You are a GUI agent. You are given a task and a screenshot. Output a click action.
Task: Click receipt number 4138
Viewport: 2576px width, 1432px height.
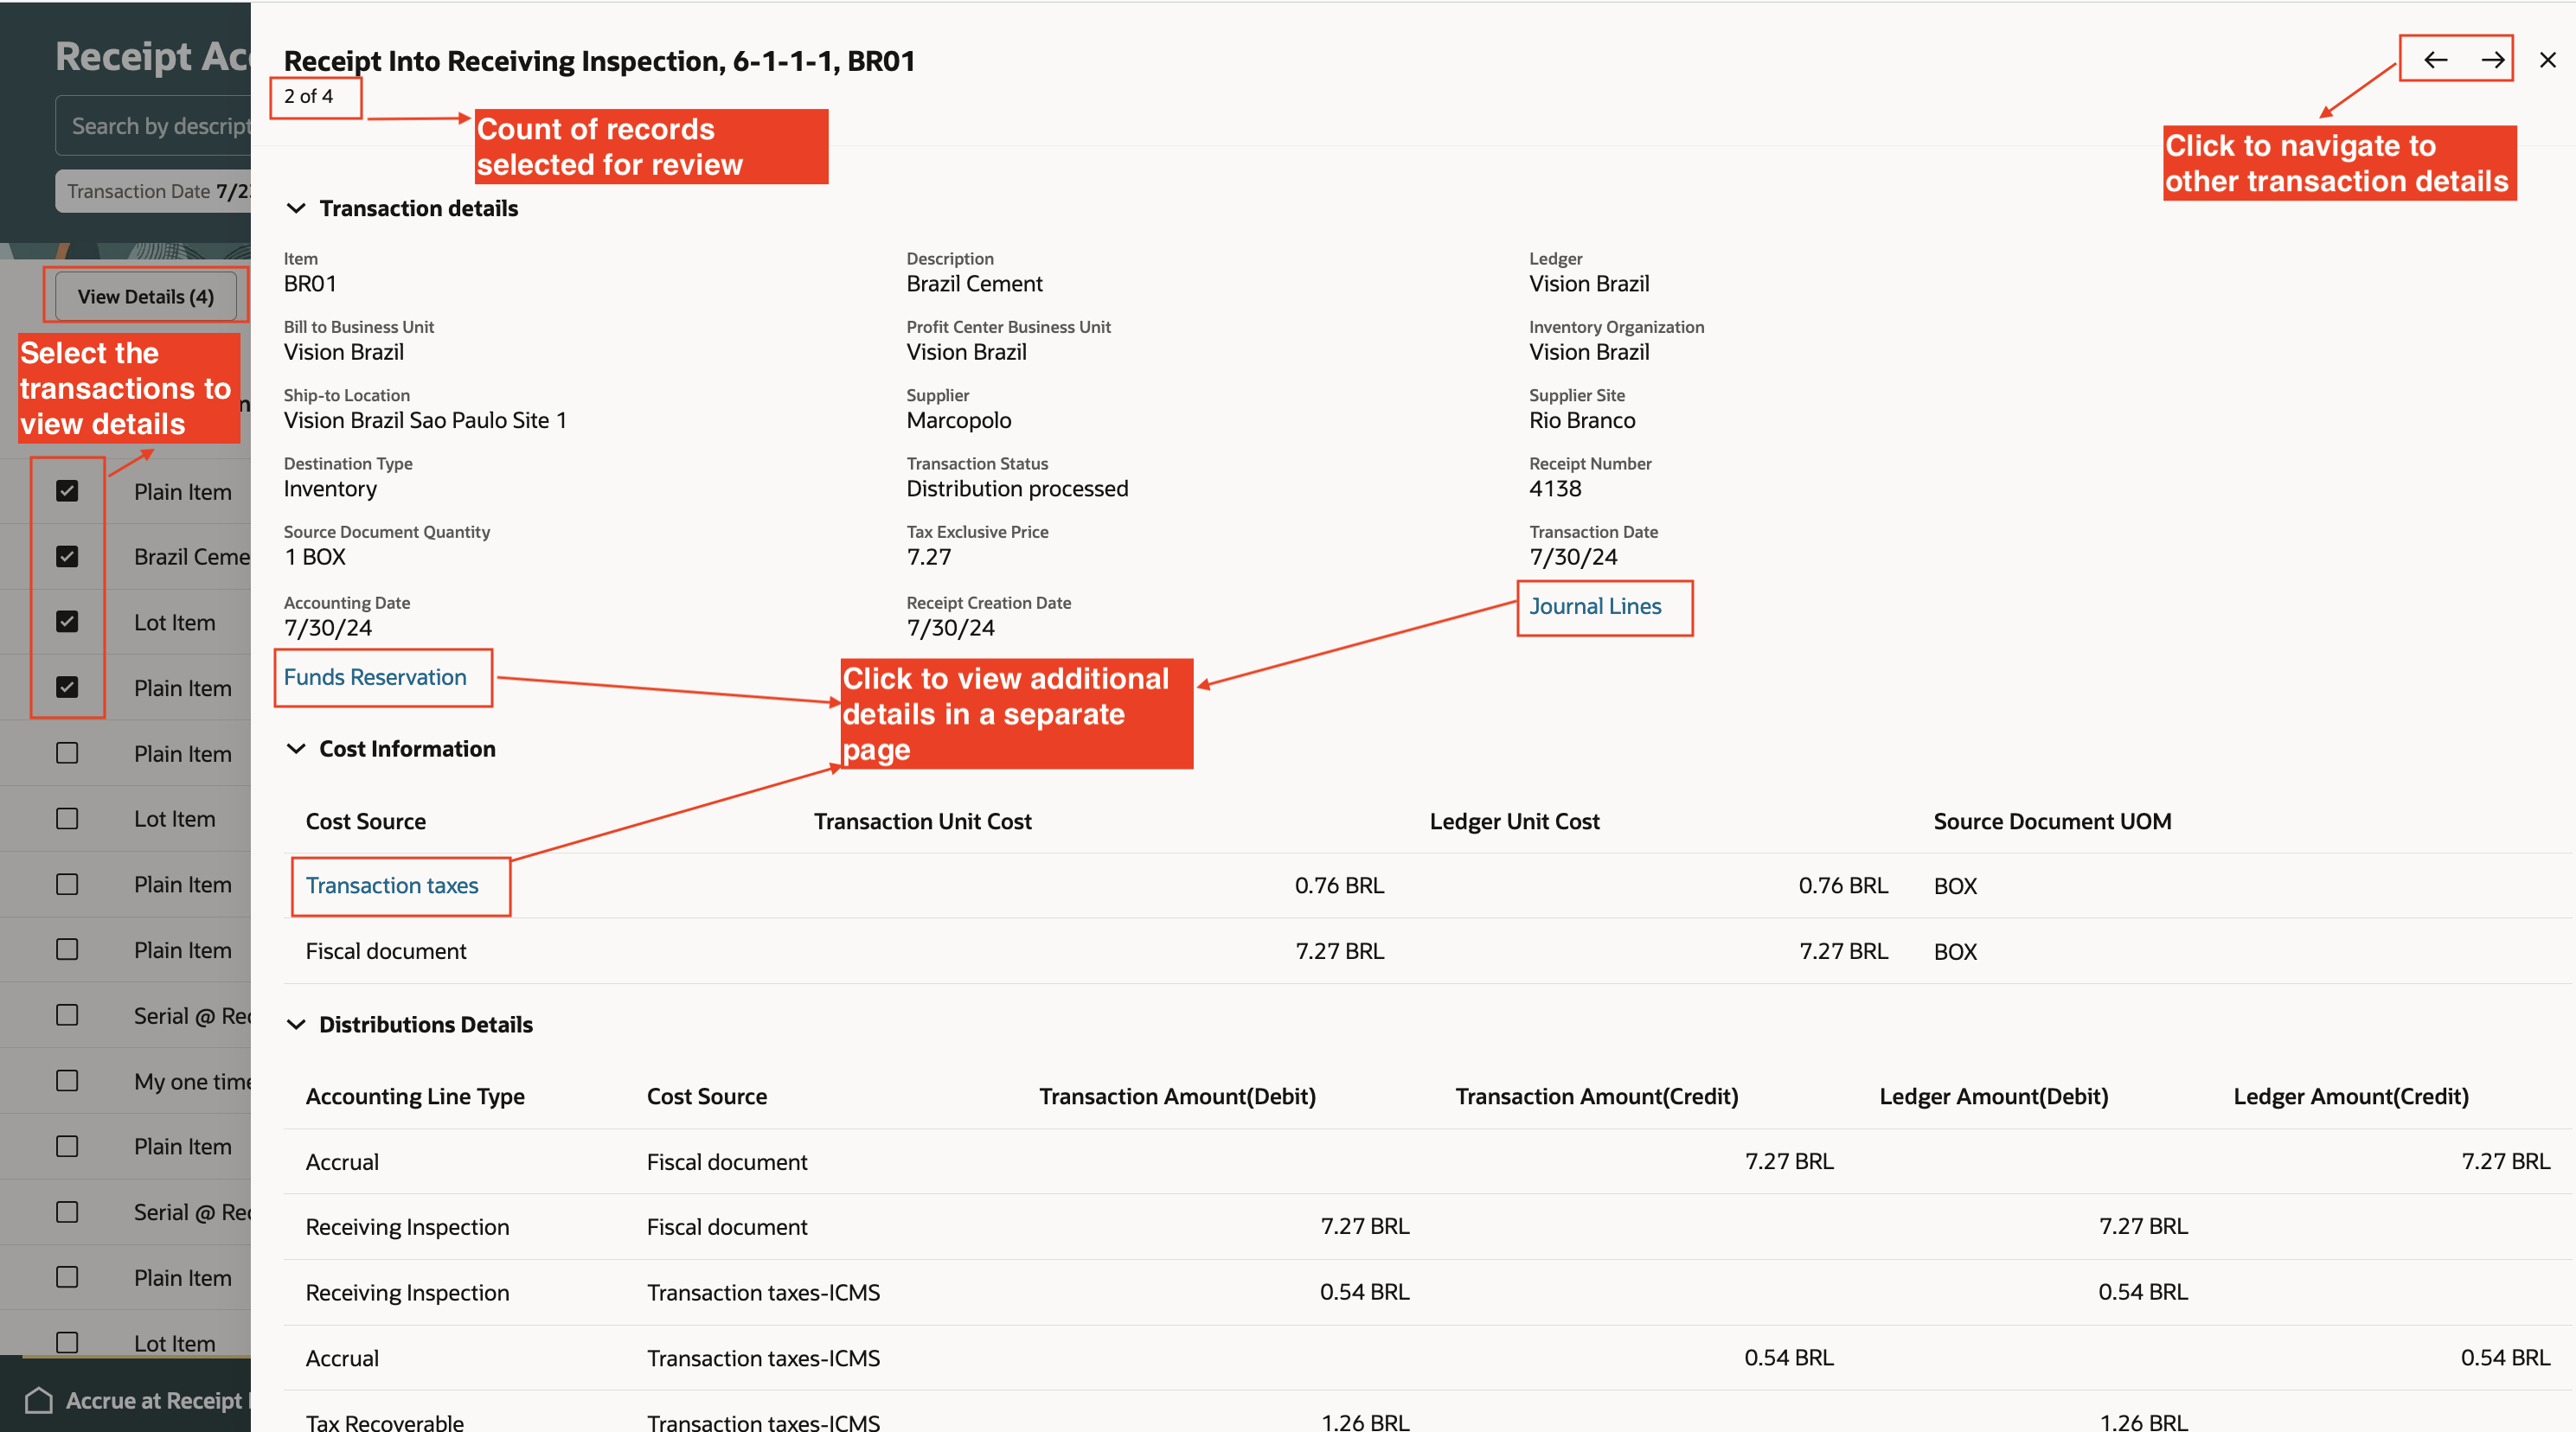[1555, 488]
